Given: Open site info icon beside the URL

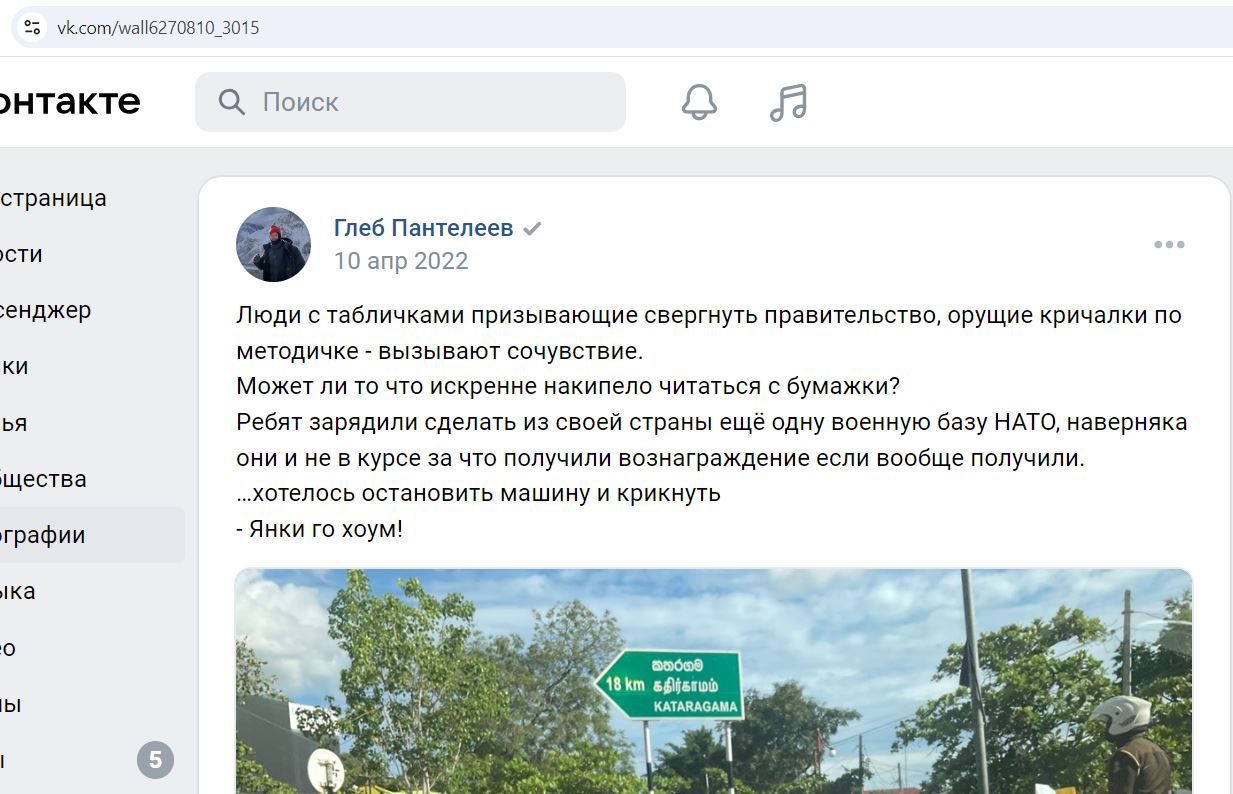Looking at the screenshot, I should pyautogui.click(x=32, y=27).
